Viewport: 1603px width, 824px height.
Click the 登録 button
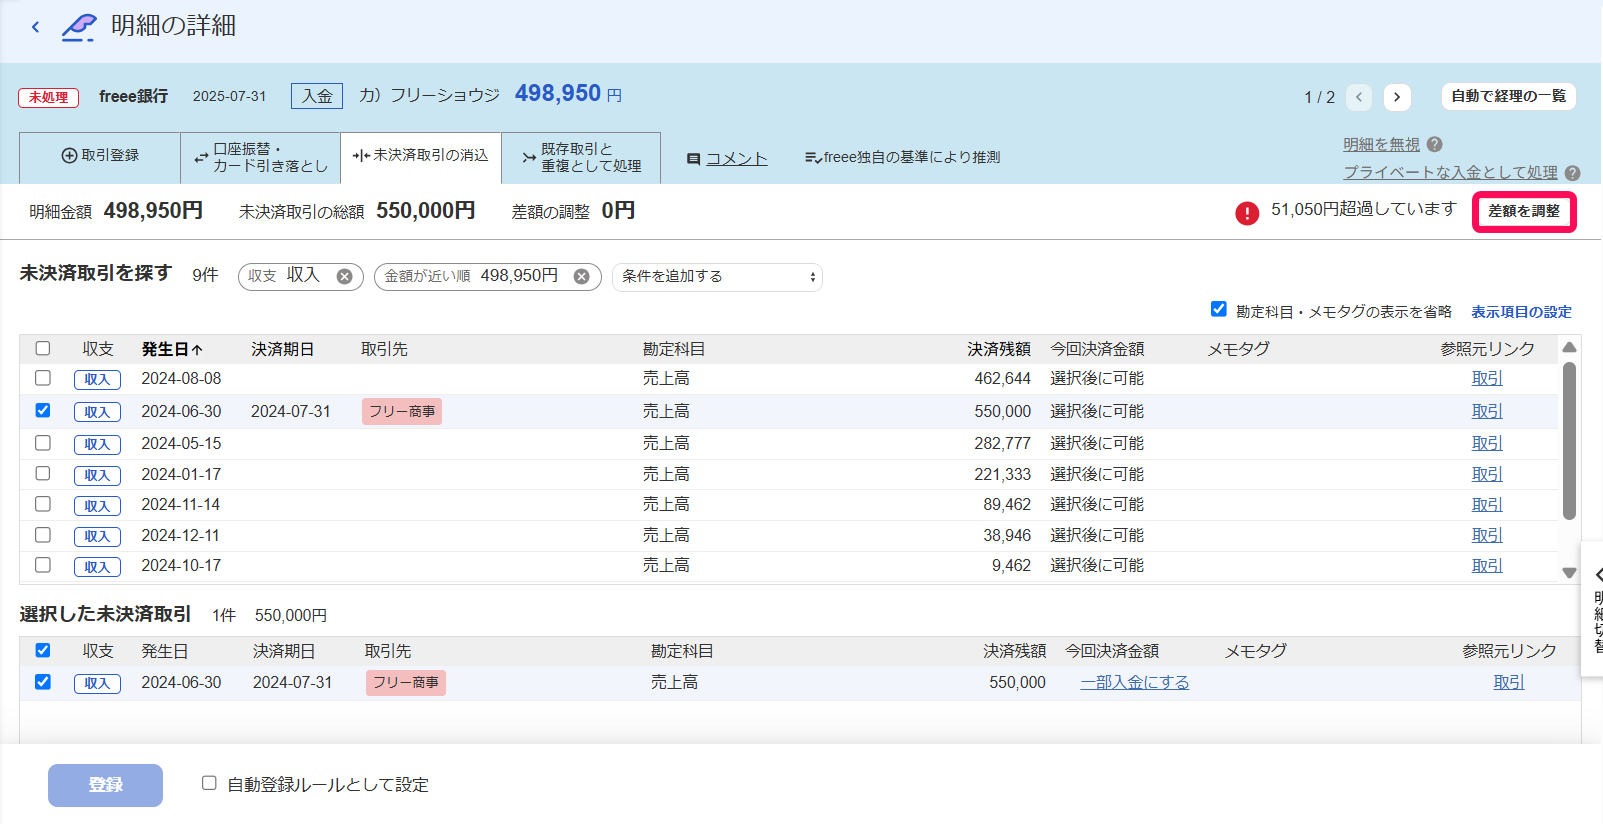click(105, 785)
